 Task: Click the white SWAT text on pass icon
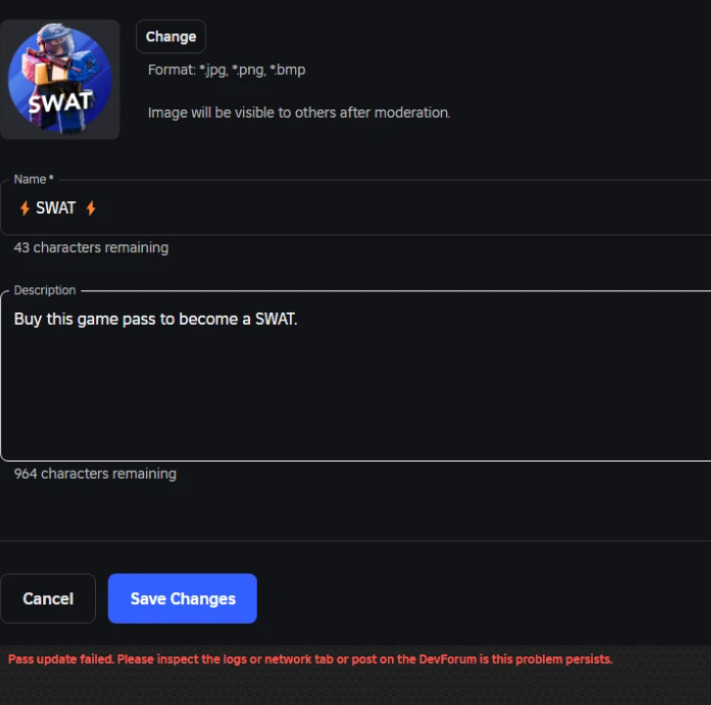tap(60, 102)
